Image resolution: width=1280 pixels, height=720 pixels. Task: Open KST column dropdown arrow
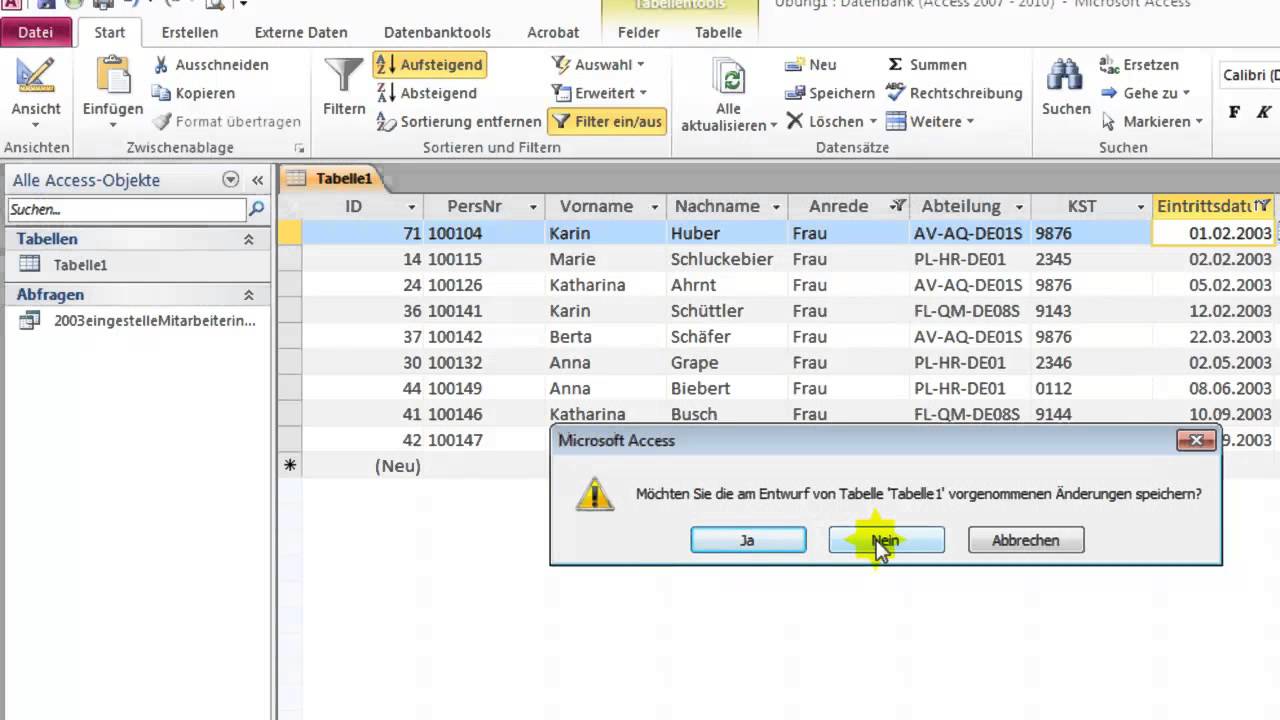(1140, 207)
